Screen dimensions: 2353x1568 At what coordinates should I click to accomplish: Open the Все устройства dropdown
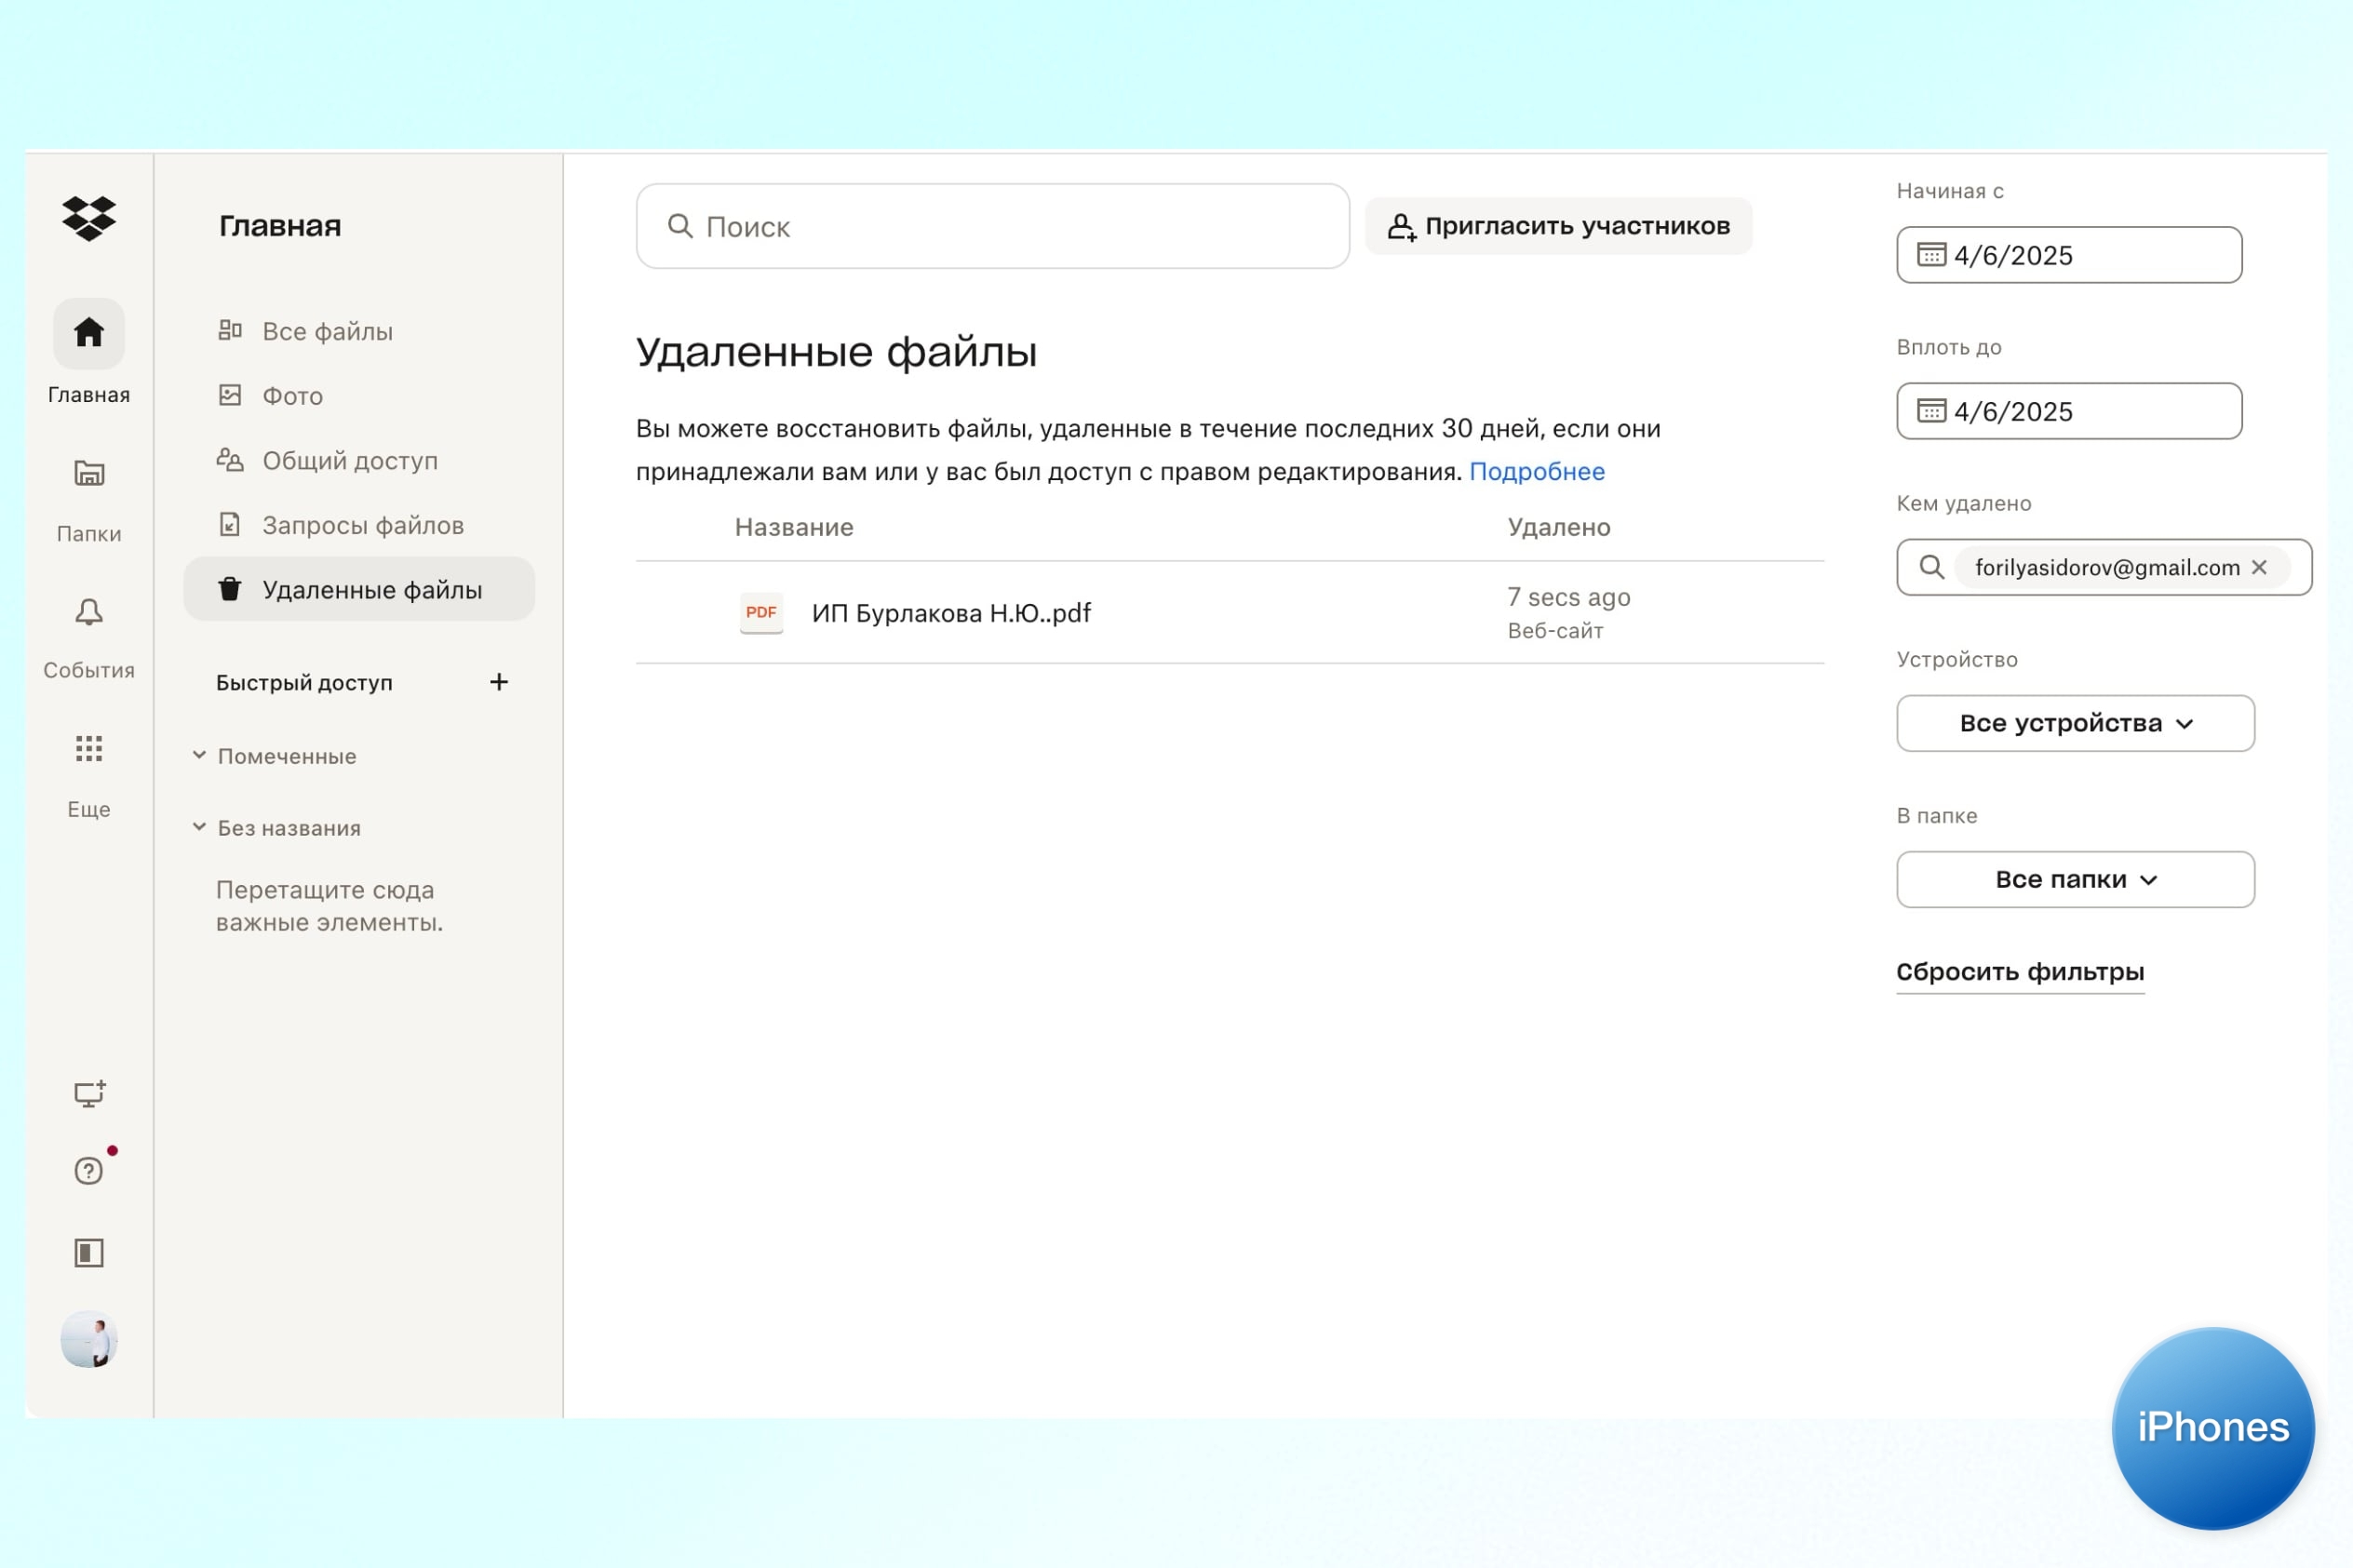coord(2075,724)
